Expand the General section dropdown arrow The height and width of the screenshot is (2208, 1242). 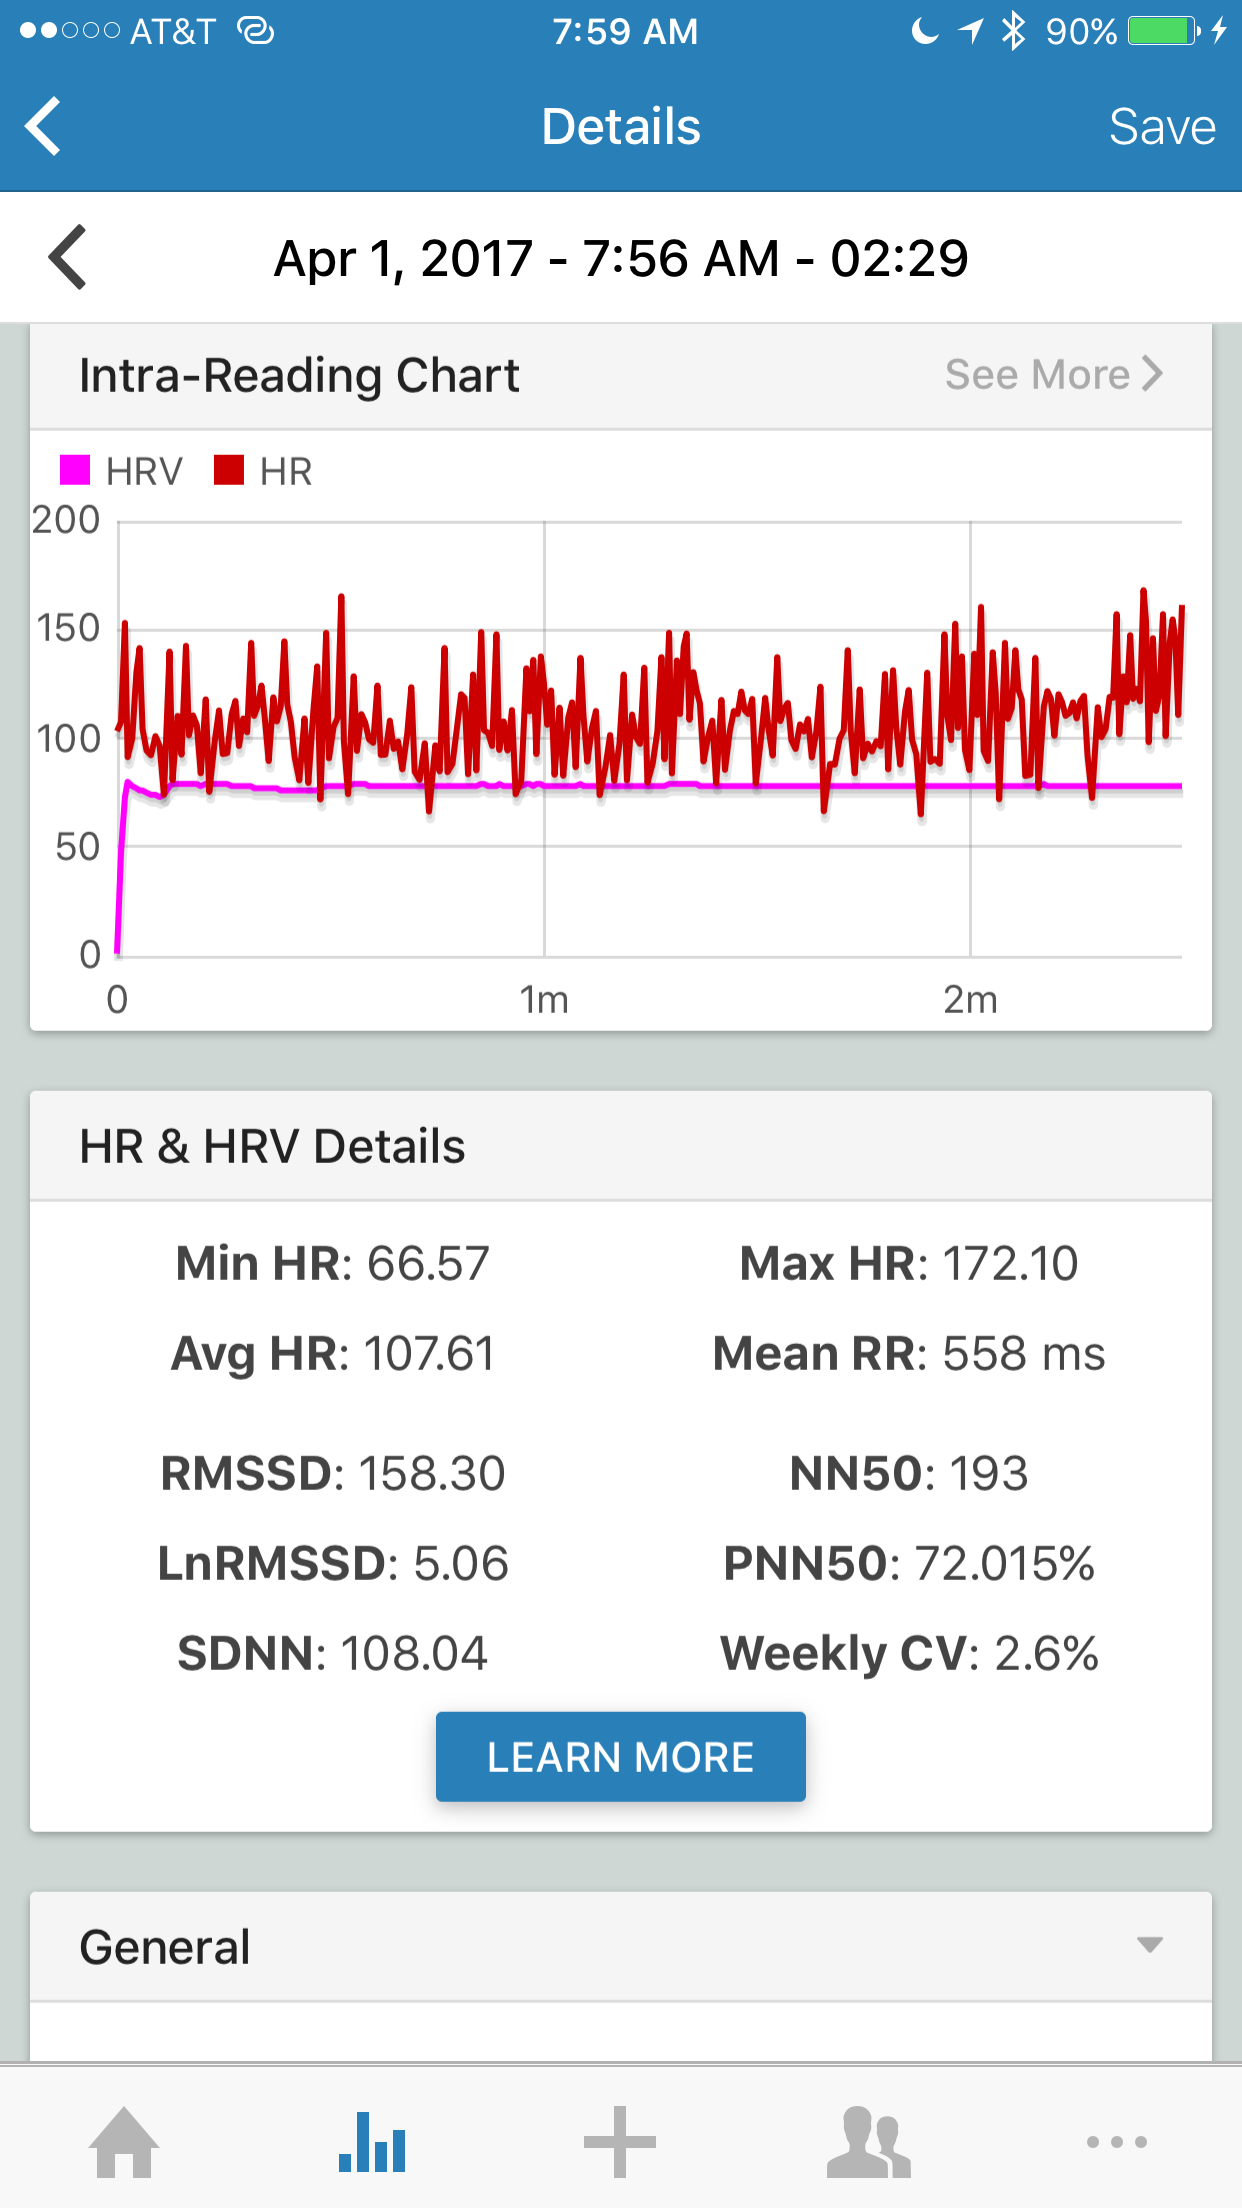point(1150,1945)
